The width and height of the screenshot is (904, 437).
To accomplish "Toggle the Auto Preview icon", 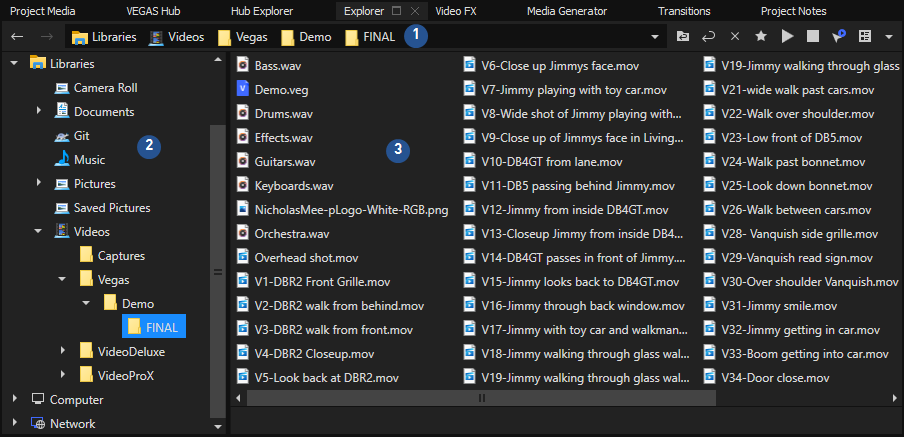I will click(839, 36).
